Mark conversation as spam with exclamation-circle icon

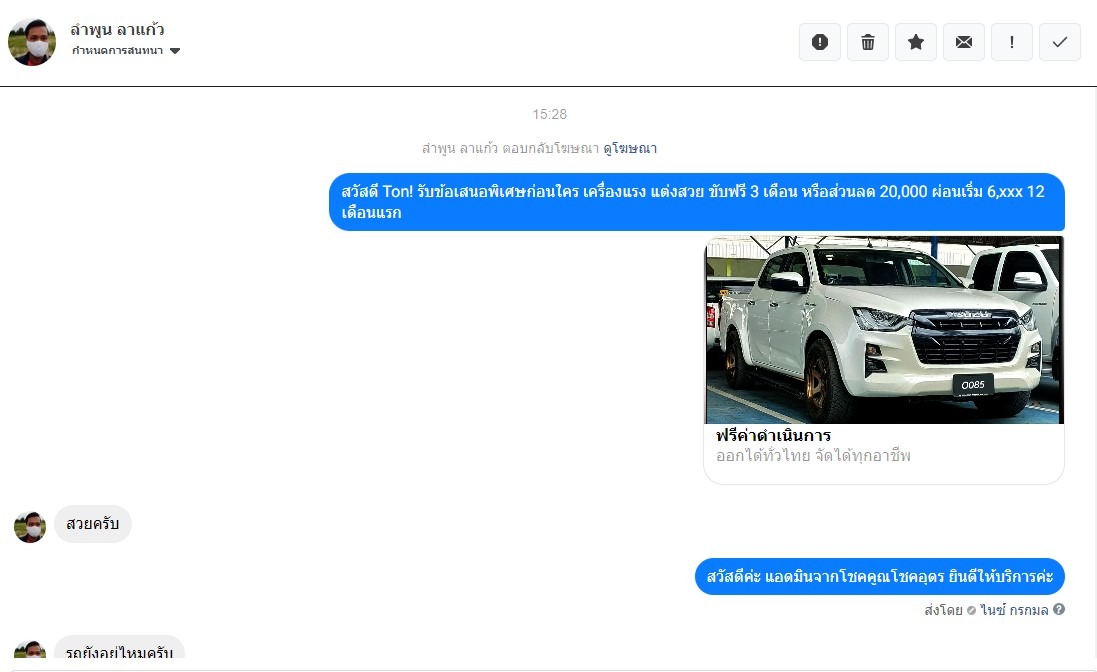click(820, 42)
